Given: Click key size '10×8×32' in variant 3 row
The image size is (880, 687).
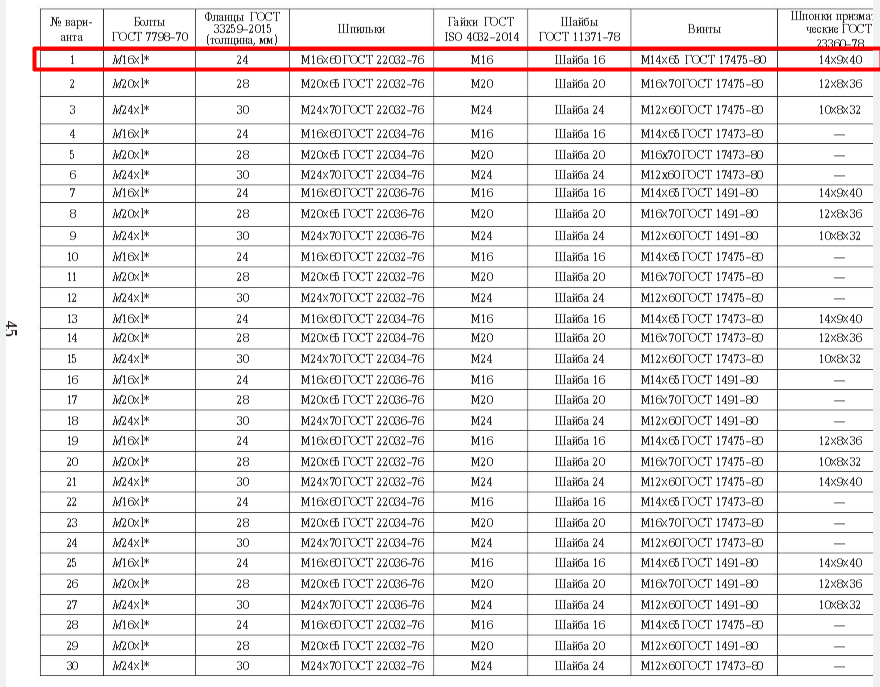Looking at the screenshot, I should coord(839,109).
